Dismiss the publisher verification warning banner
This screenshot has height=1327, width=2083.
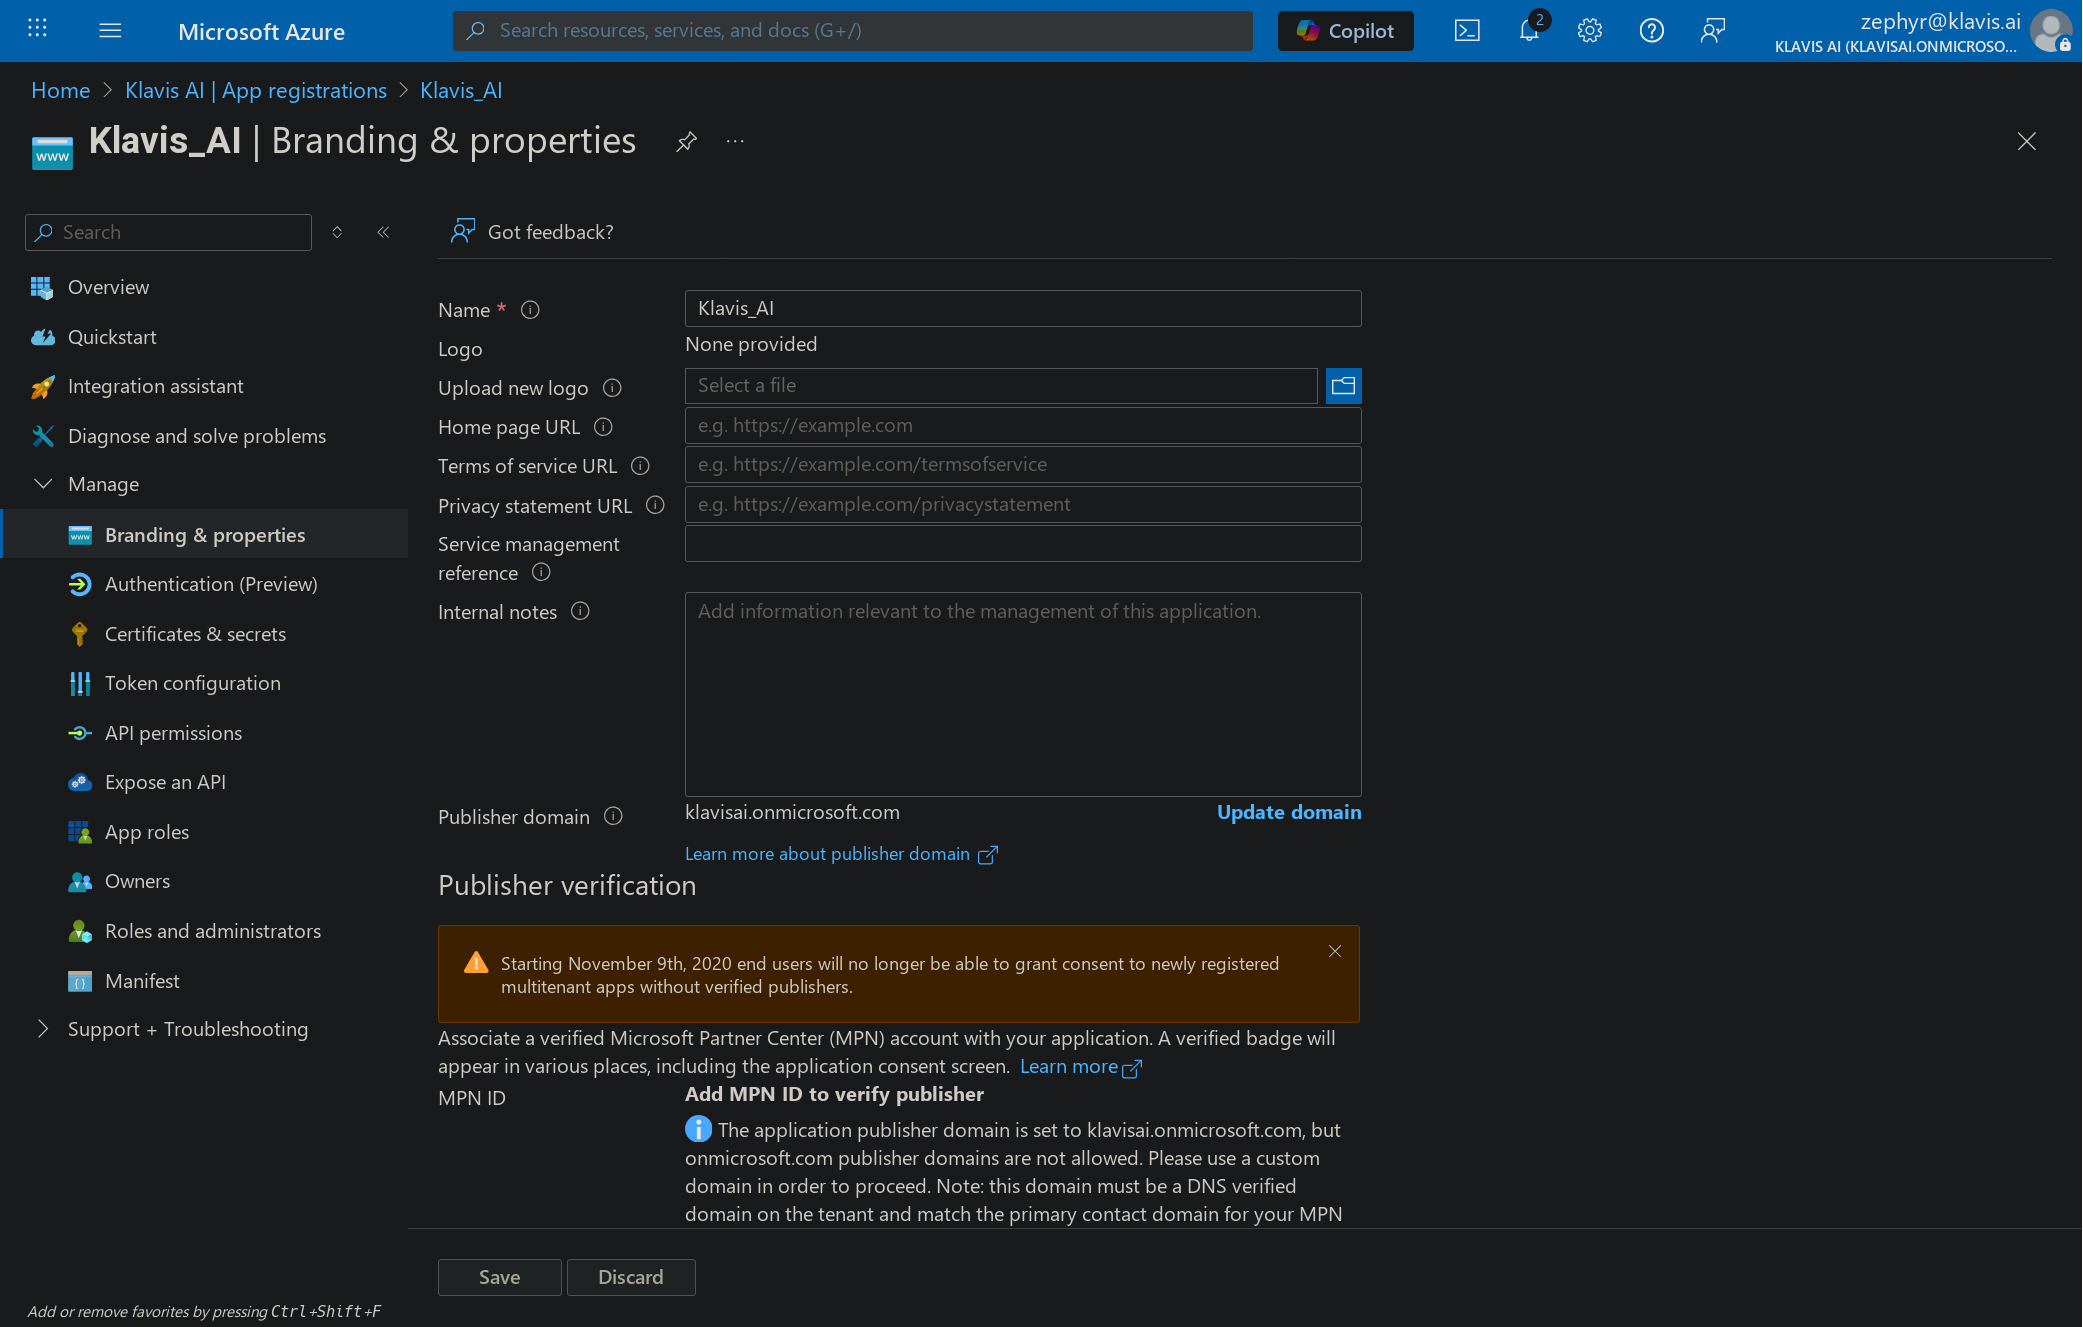pos(1334,951)
